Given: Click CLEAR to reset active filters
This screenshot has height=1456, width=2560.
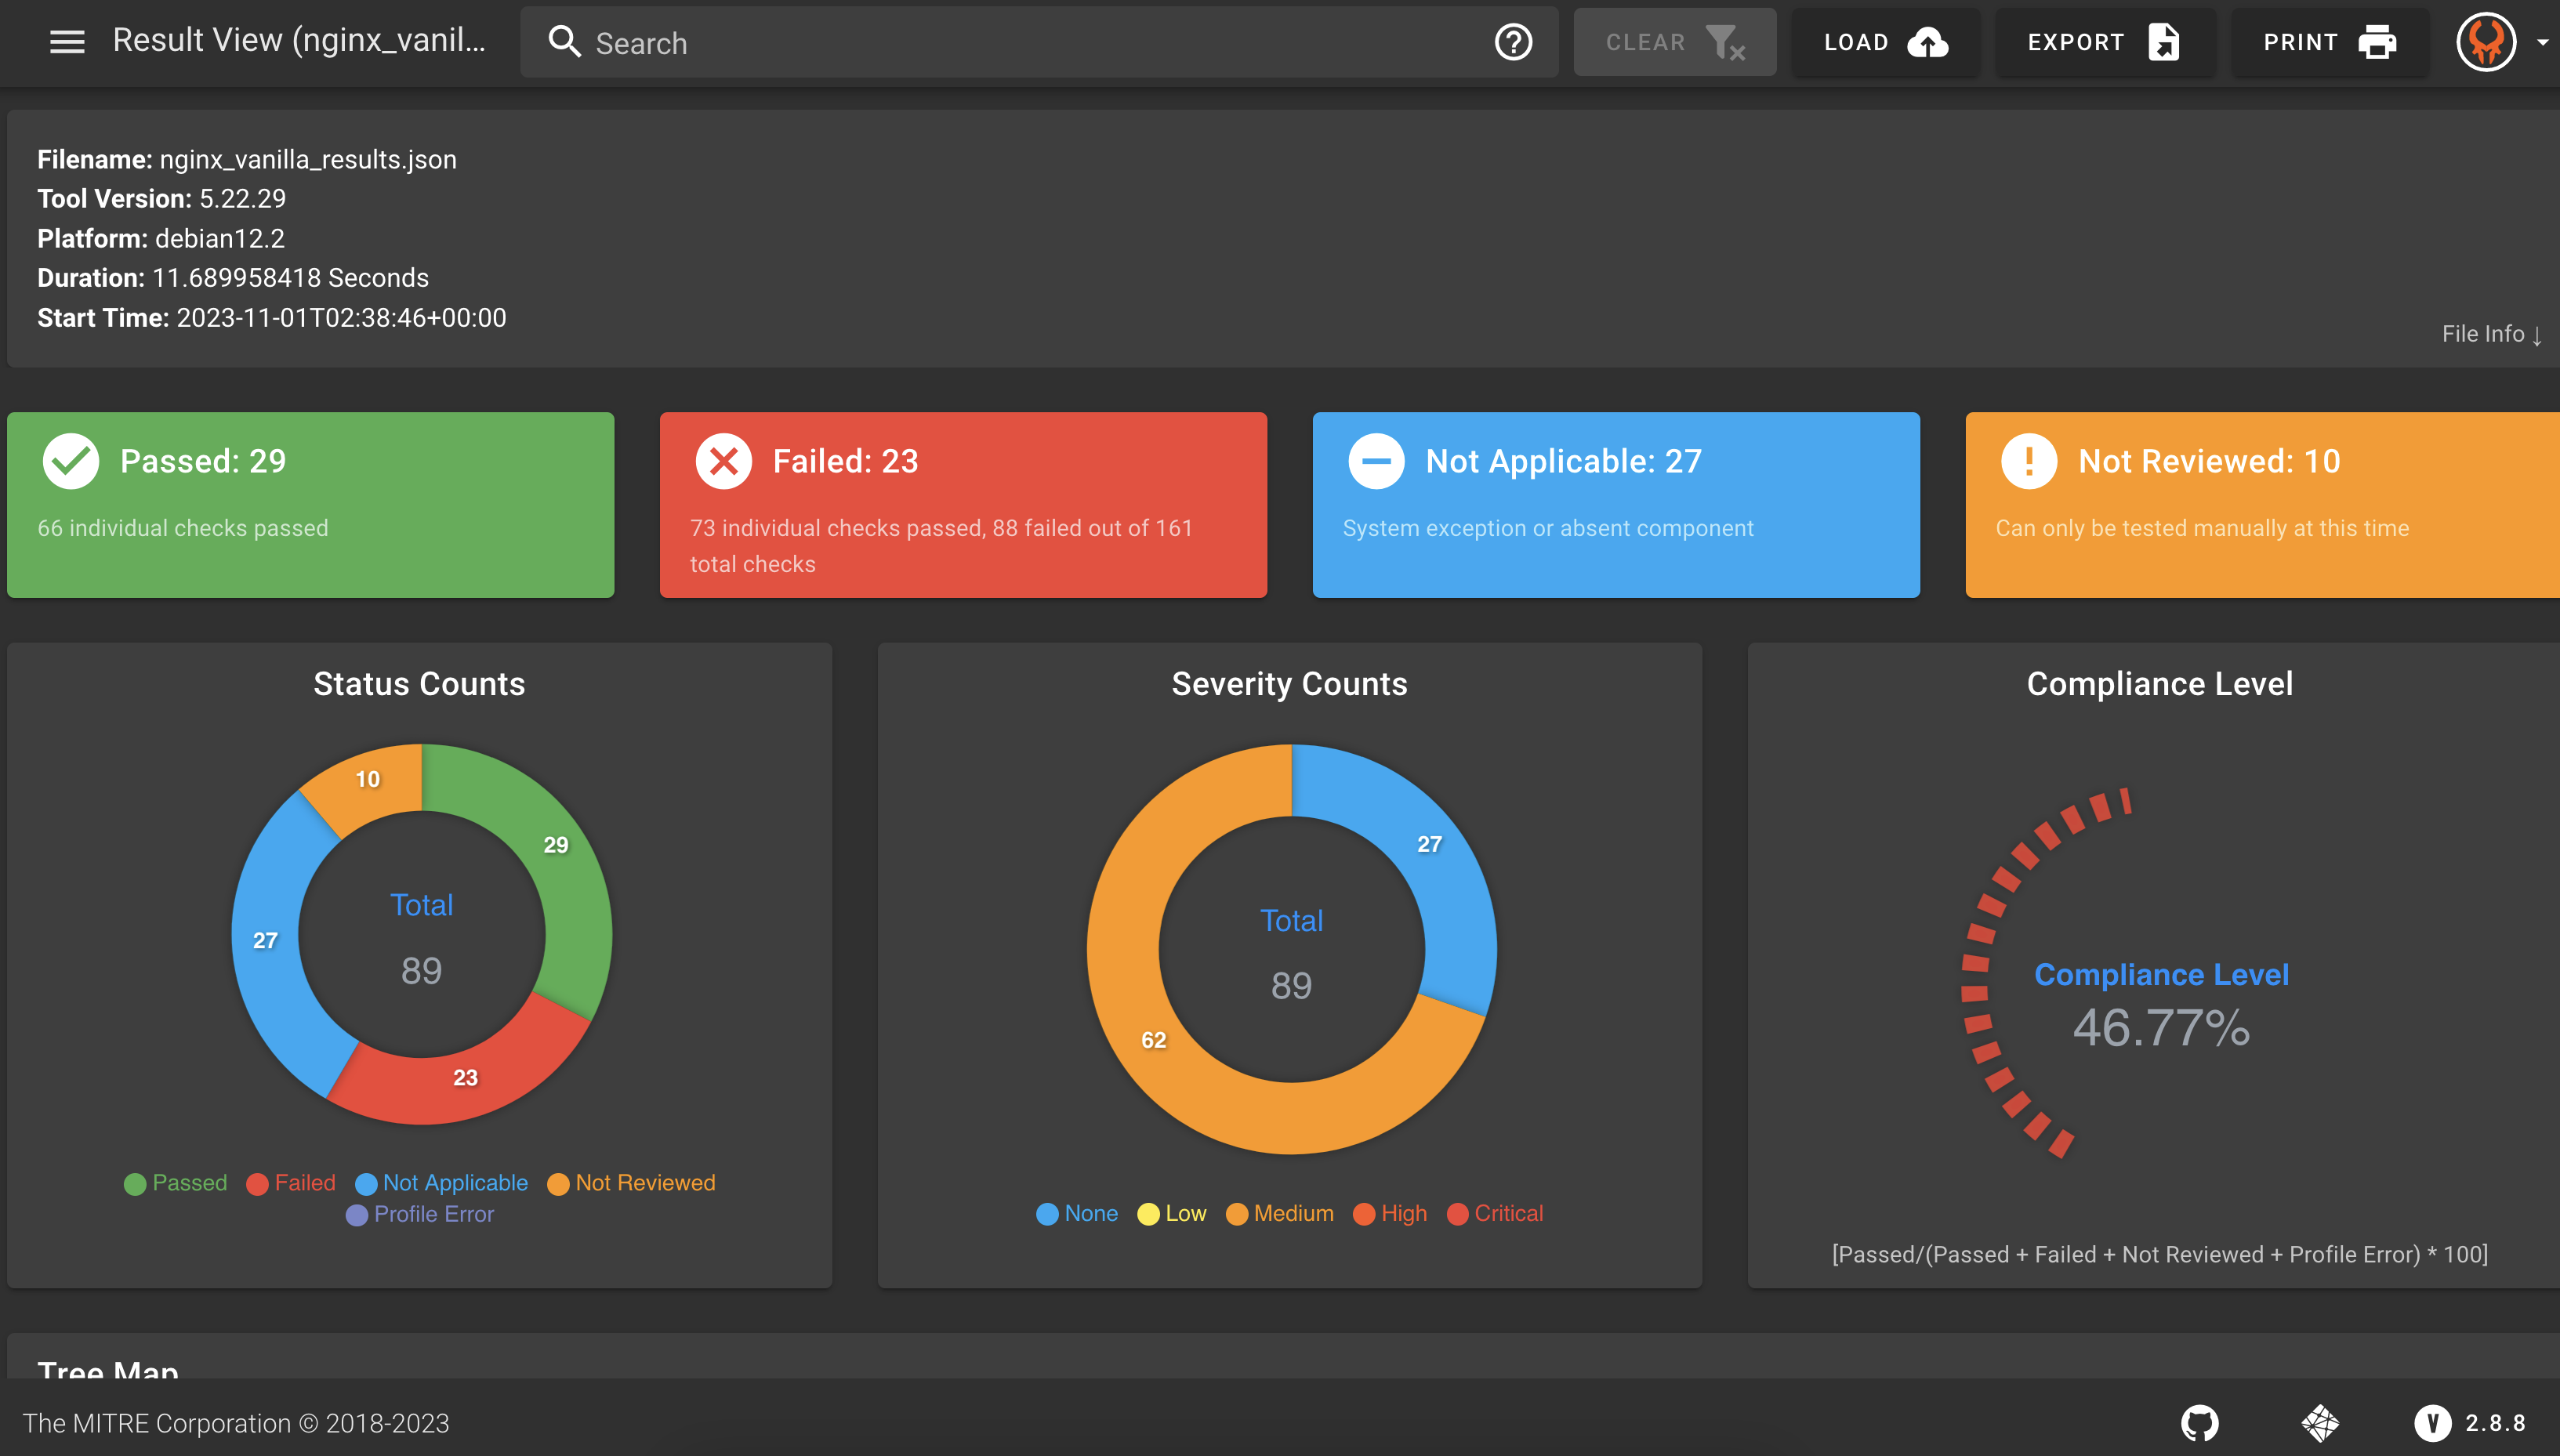Looking at the screenshot, I should pyautogui.click(x=1674, y=42).
